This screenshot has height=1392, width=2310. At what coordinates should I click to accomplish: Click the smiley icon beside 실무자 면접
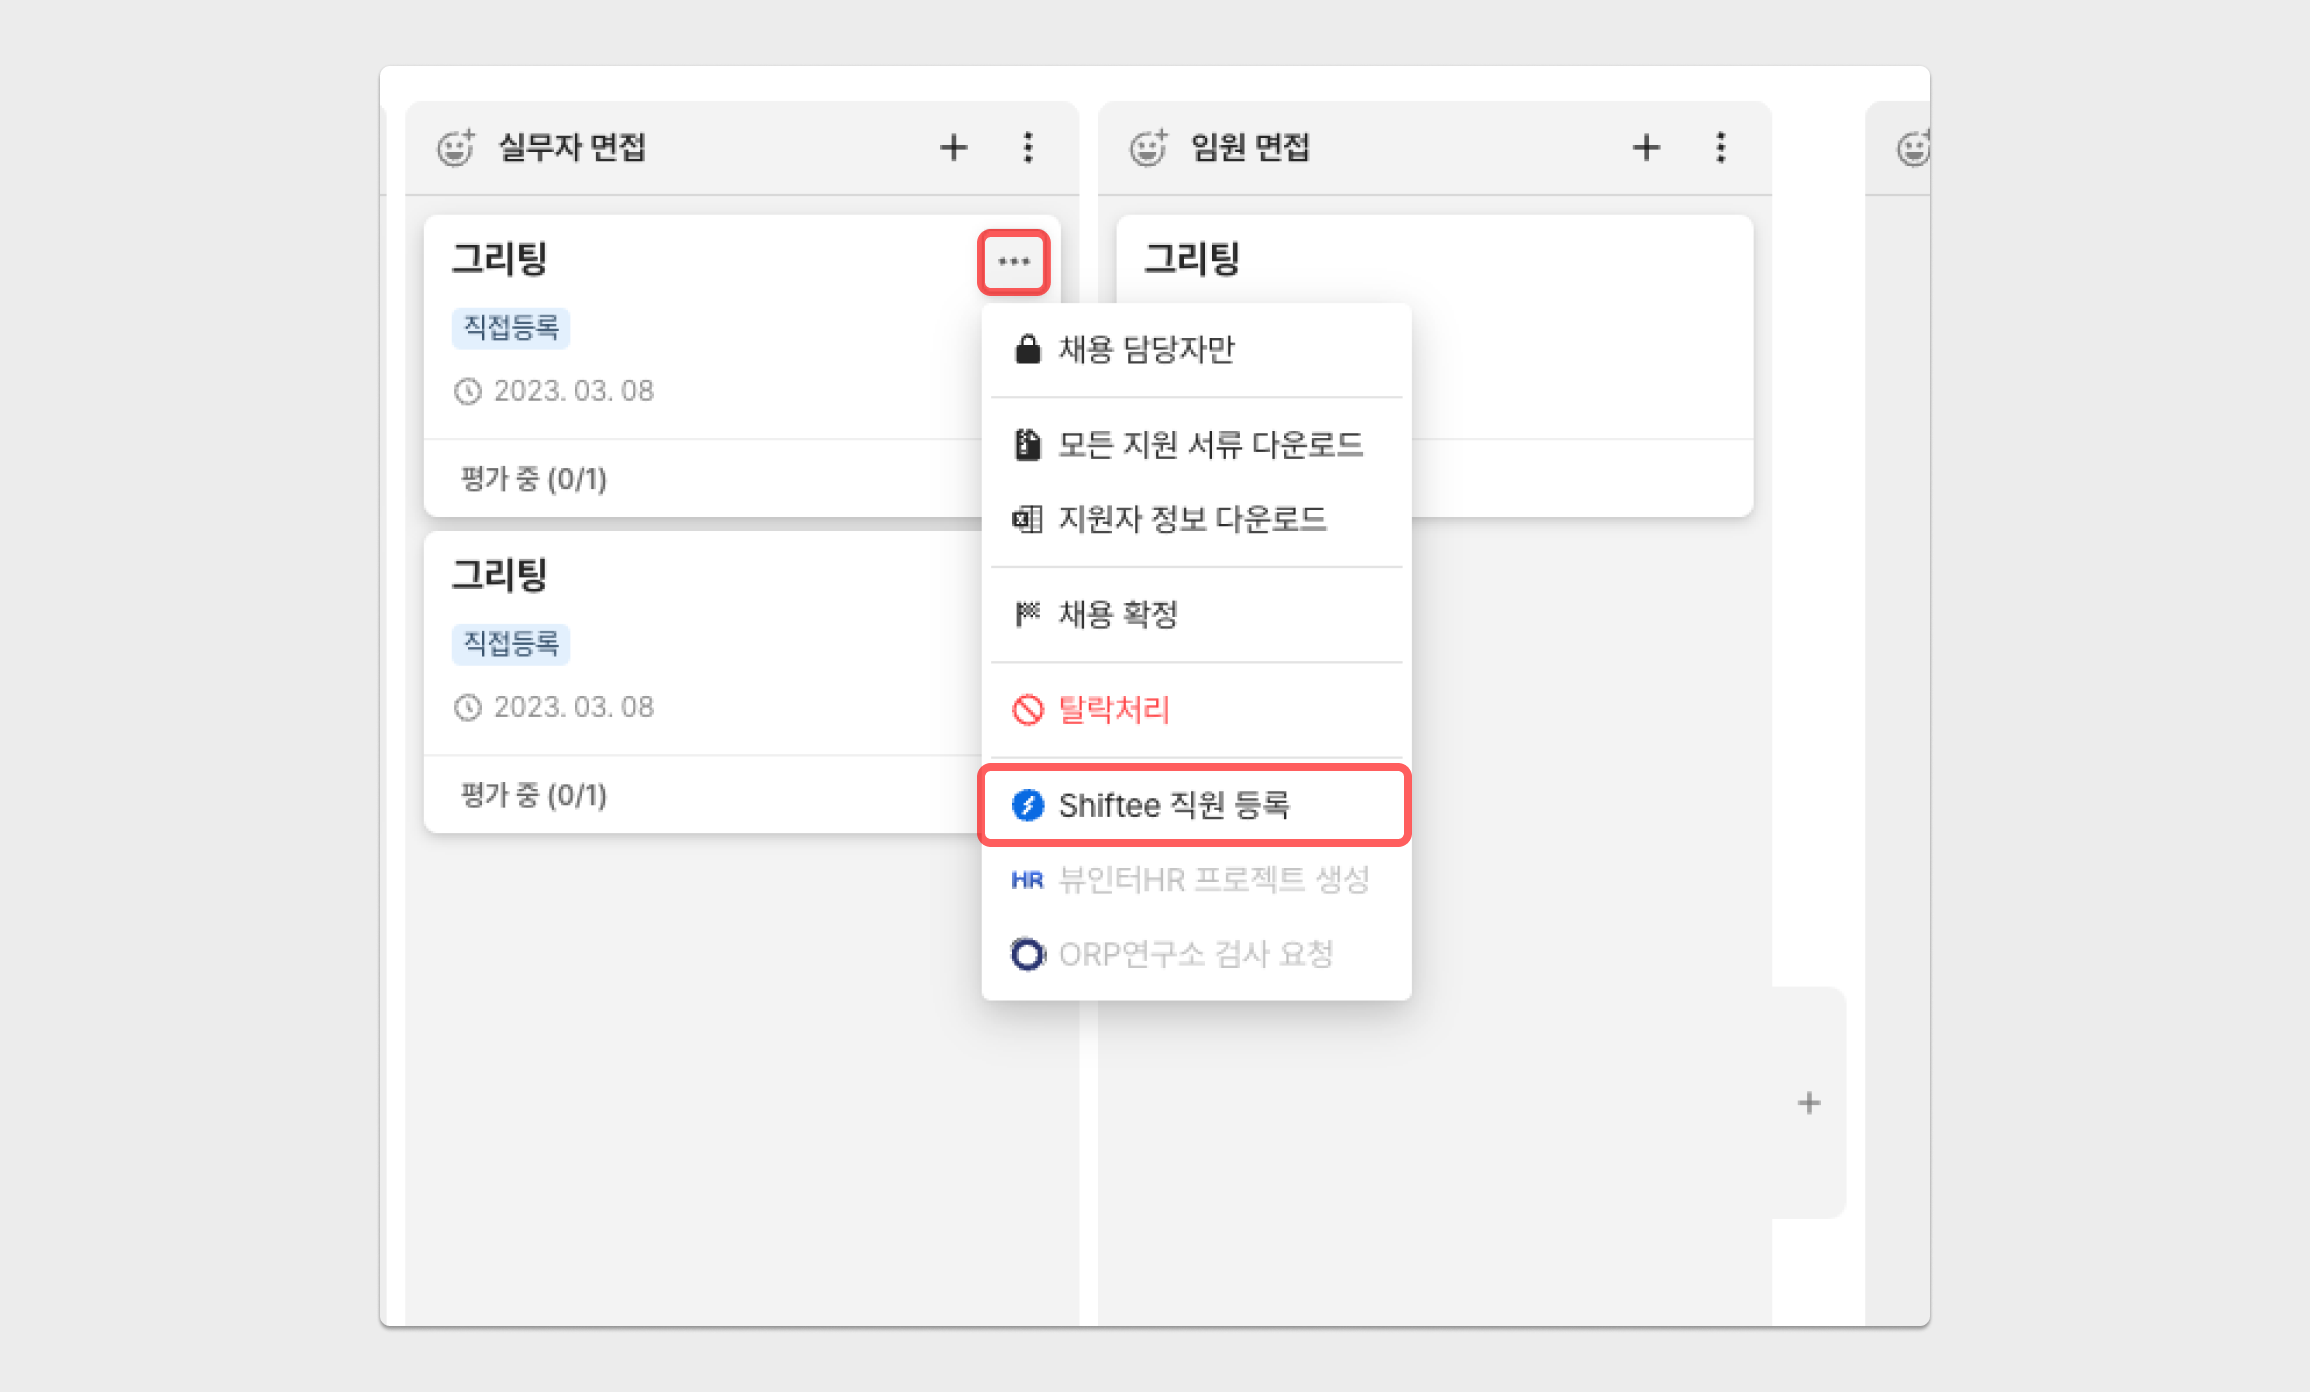tap(456, 148)
